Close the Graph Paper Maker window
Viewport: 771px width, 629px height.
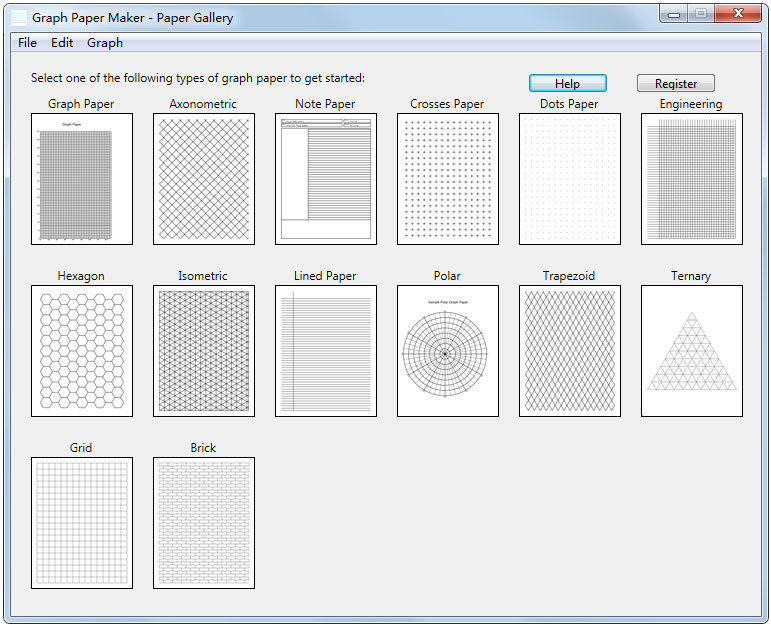tap(738, 14)
